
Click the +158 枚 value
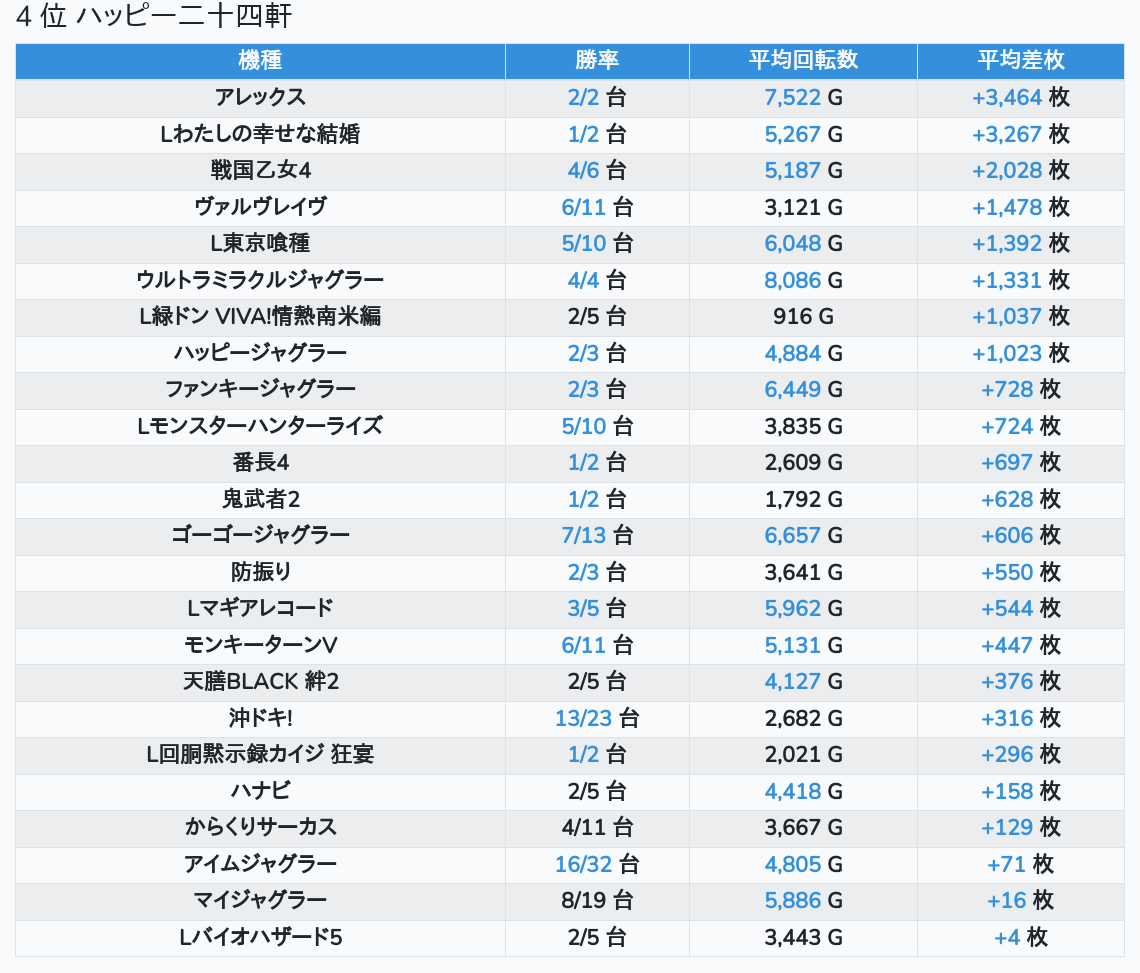[x=1021, y=791]
